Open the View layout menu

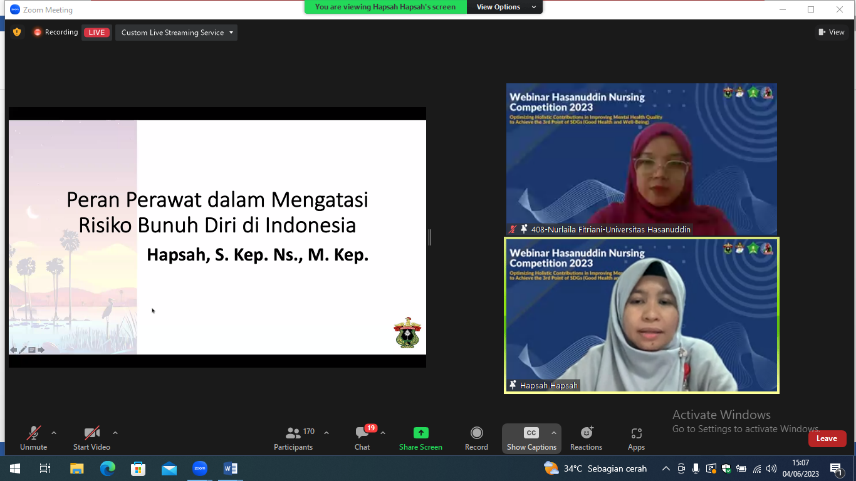(831, 32)
